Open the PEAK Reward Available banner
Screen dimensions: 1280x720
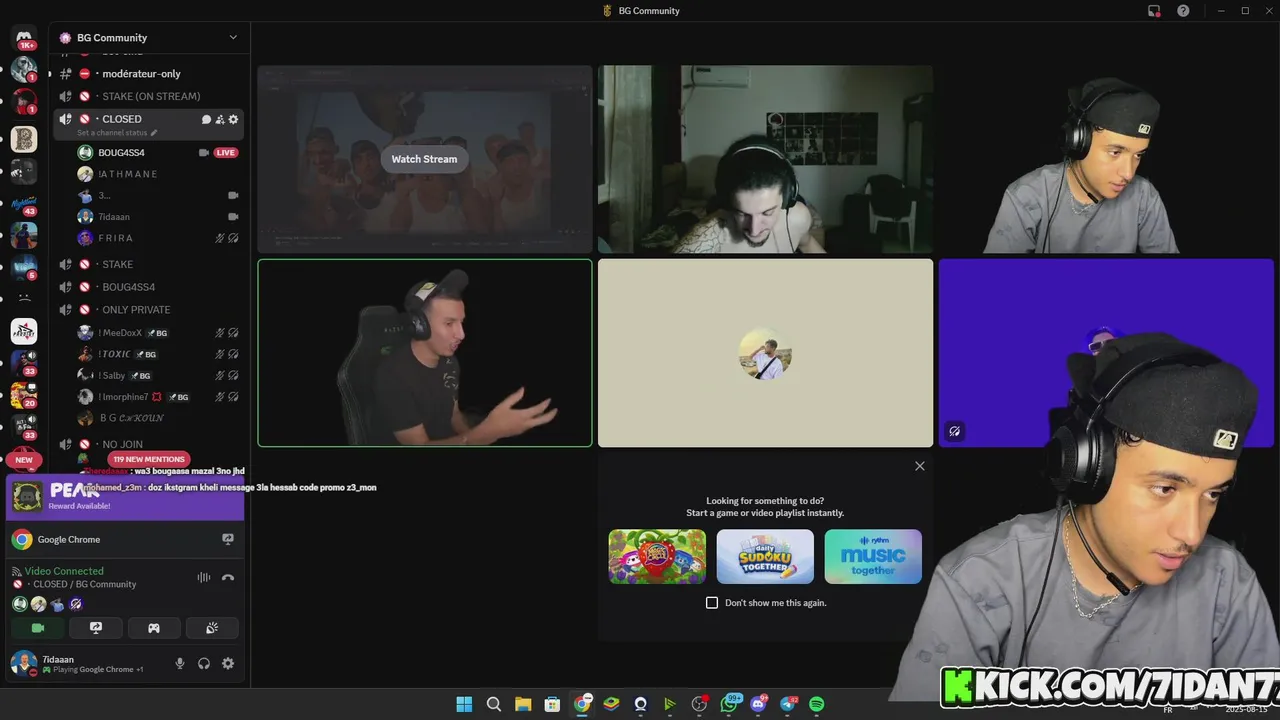point(125,498)
